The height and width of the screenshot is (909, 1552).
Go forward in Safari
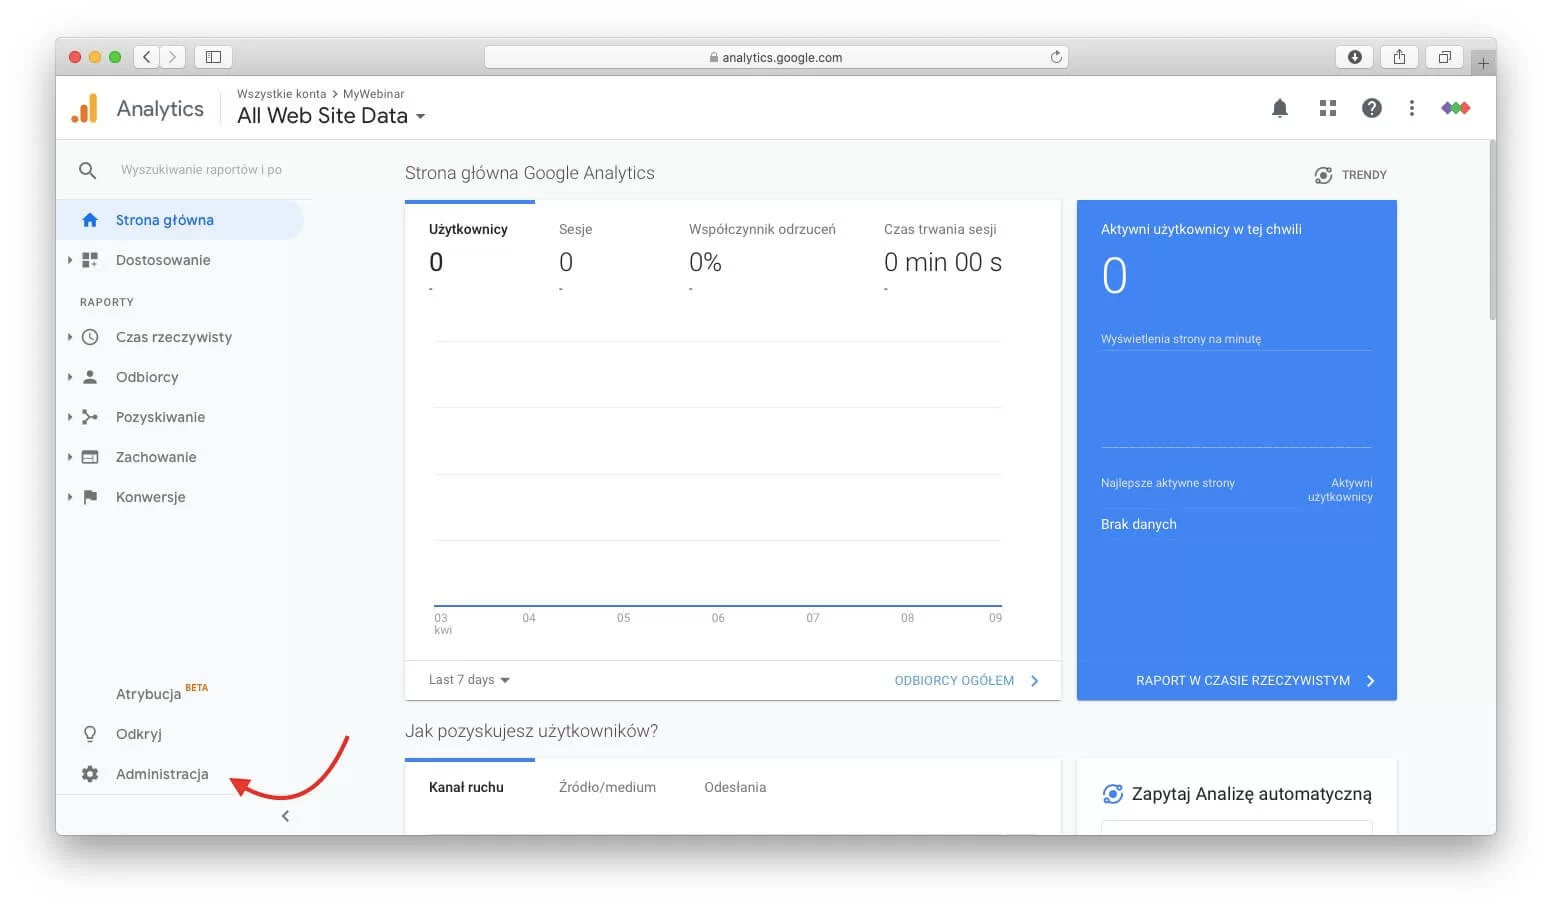[x=172, y=57]
